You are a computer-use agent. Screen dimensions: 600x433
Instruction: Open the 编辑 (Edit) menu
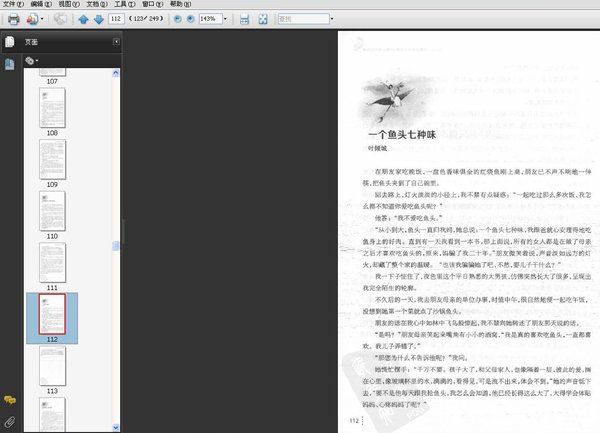(41, 4)
